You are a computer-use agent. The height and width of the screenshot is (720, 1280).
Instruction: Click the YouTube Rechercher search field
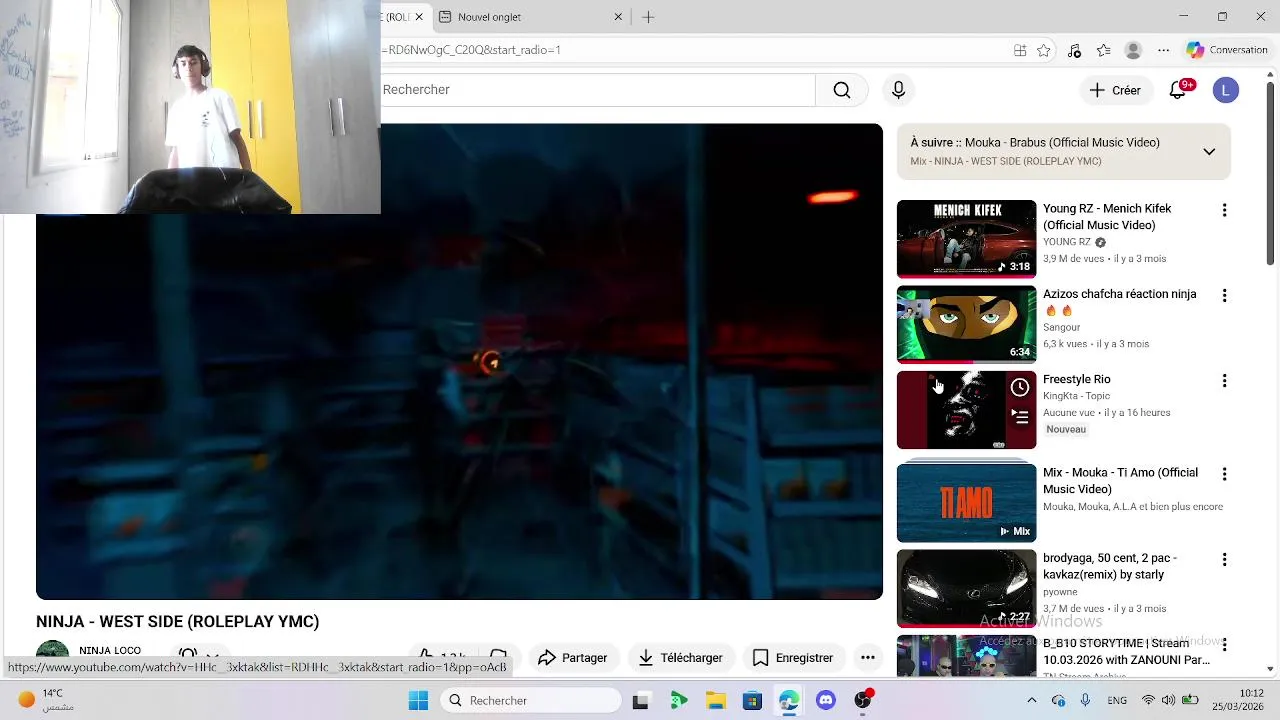click(x=598, y=90)
